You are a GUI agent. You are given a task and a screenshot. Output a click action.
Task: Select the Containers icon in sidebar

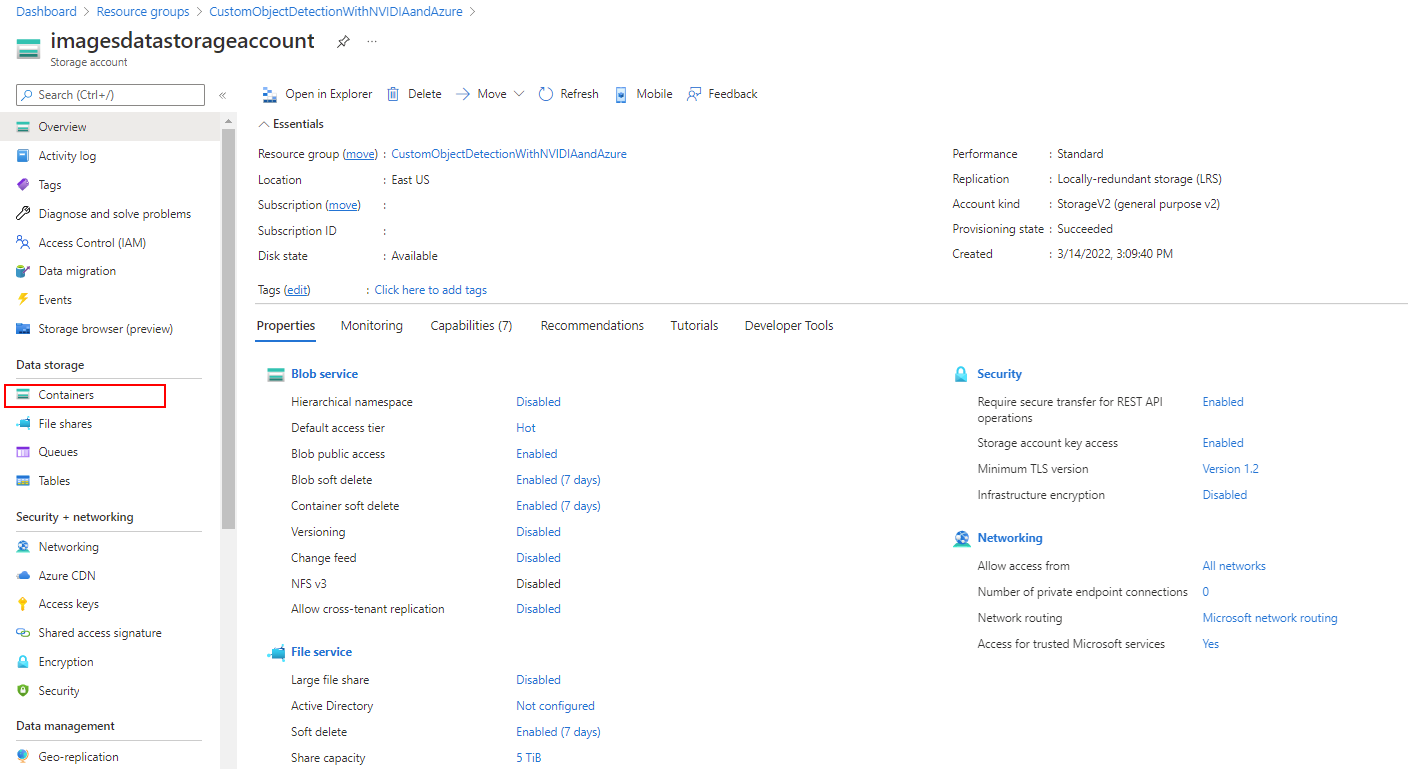(x=23, y=395)
